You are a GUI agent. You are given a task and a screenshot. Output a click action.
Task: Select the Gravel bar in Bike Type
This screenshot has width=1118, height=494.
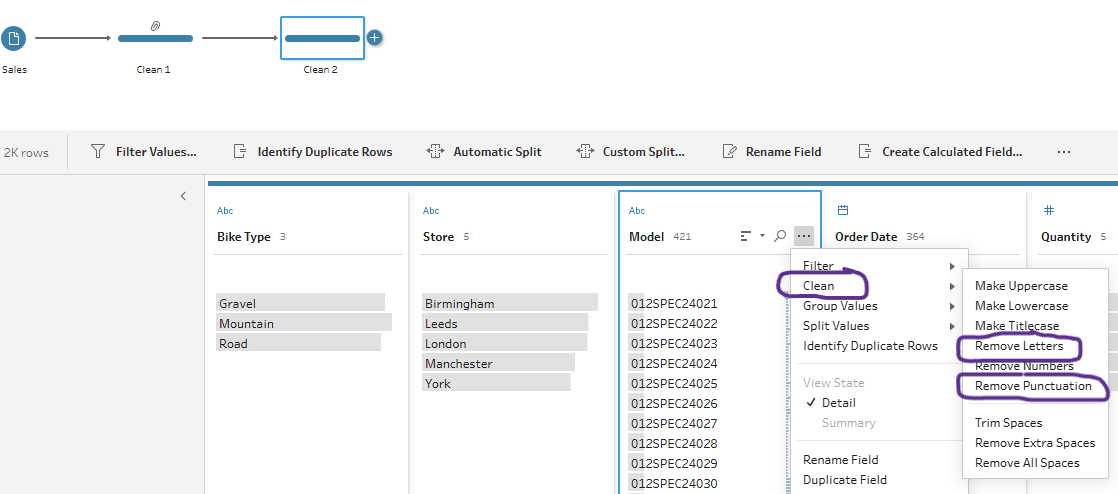[300, 303]
